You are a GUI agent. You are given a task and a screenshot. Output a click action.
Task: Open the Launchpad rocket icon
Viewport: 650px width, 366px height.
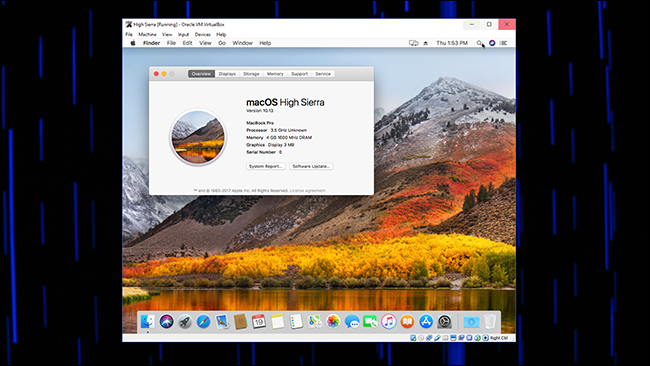point(185,322)
